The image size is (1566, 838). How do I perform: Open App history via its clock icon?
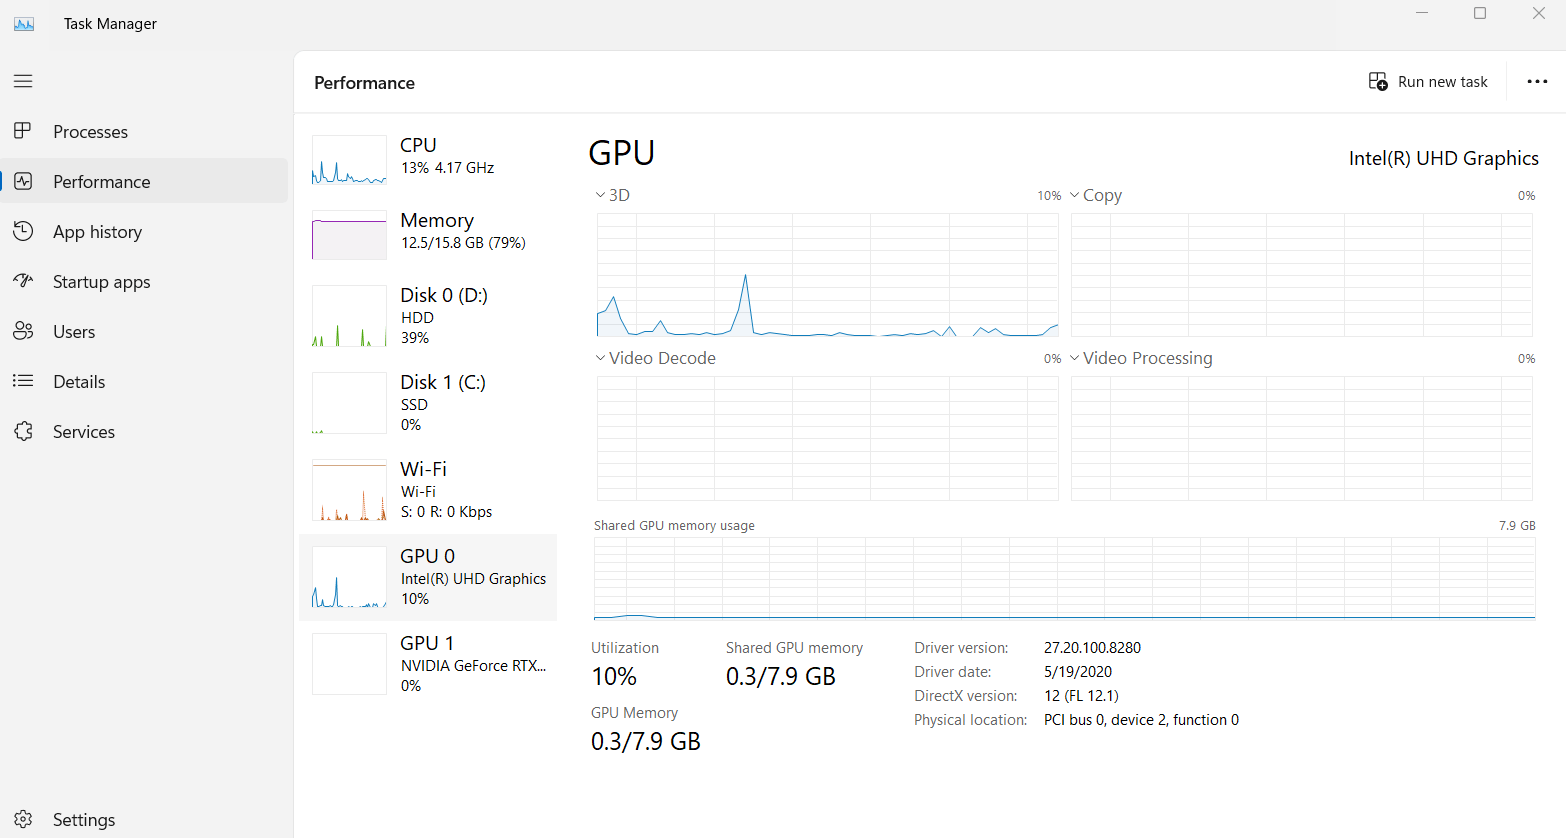pyautogui.click(x=24, y=231)
